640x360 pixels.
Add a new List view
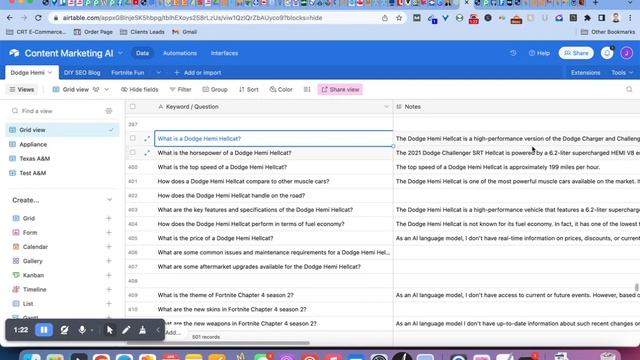pyautogui.click(x=109, y=304)
